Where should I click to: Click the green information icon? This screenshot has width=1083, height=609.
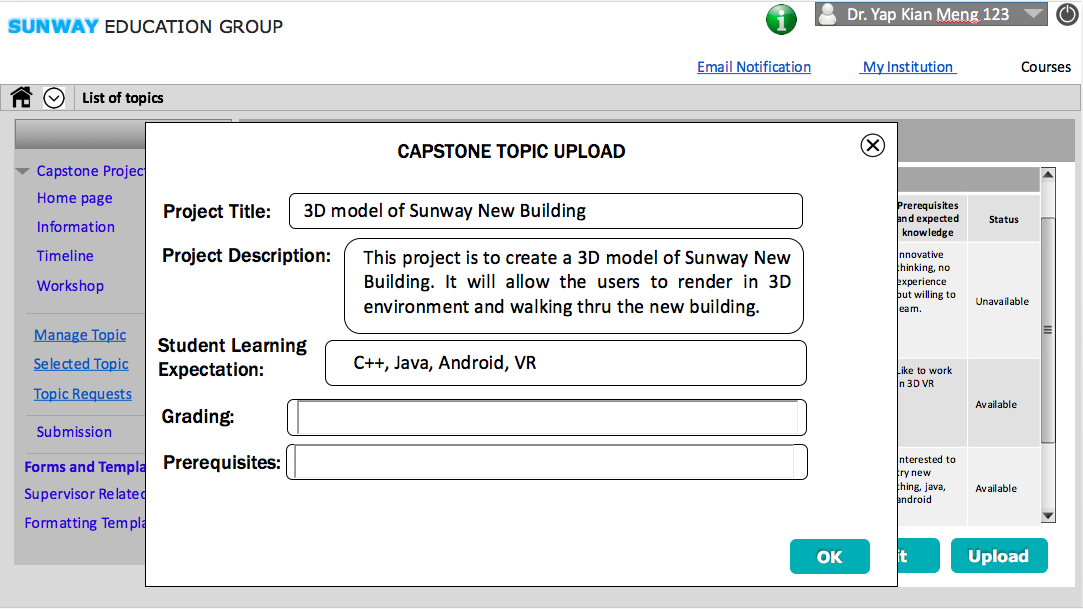(781, 19)
